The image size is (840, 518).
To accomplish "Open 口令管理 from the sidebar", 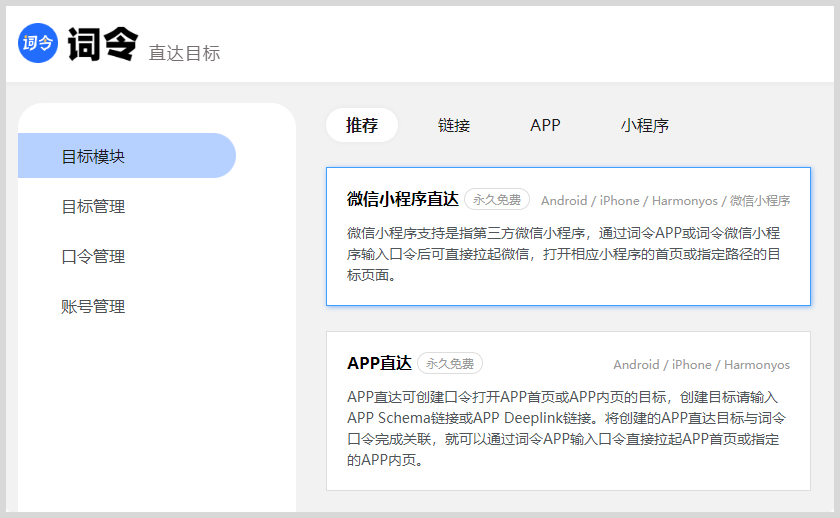I will click(93, 257).
